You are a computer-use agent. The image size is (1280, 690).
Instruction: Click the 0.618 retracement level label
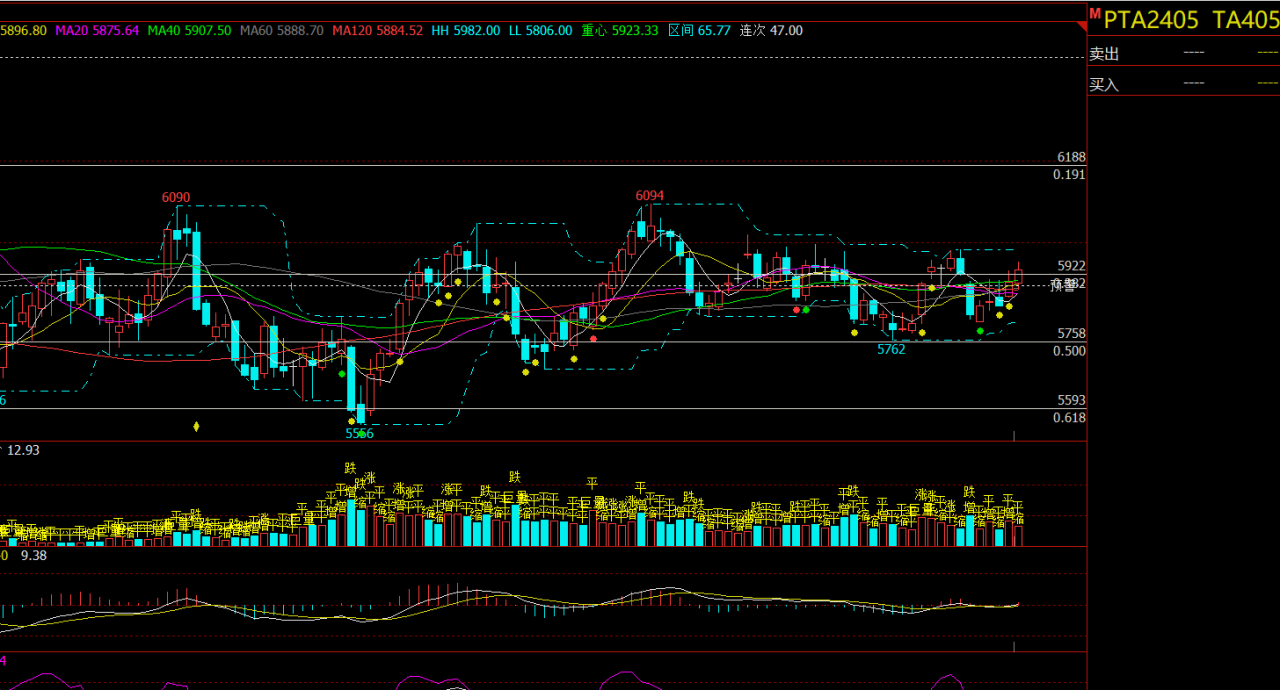point(1069,418)
